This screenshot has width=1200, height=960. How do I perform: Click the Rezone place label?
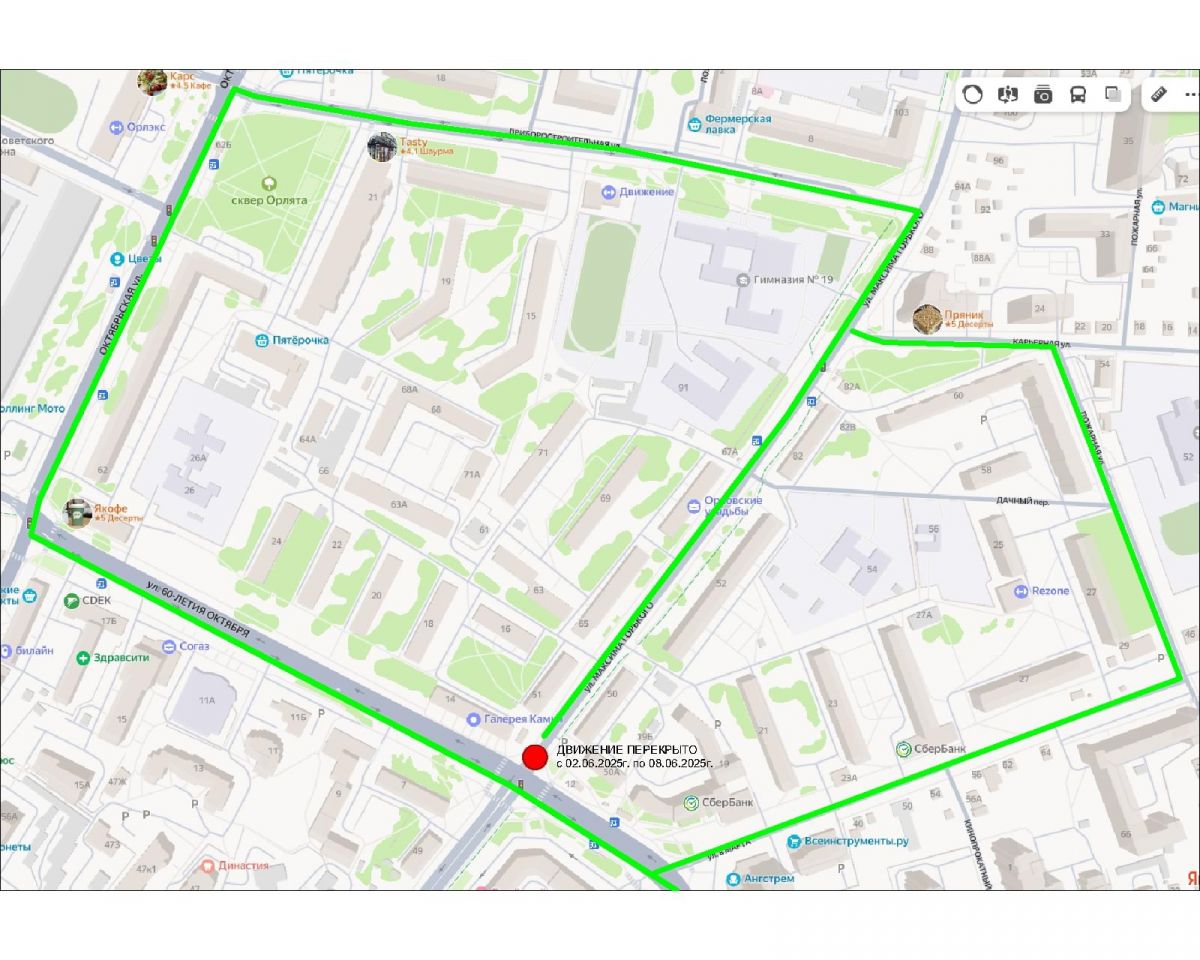click(x=1051, y=590)
